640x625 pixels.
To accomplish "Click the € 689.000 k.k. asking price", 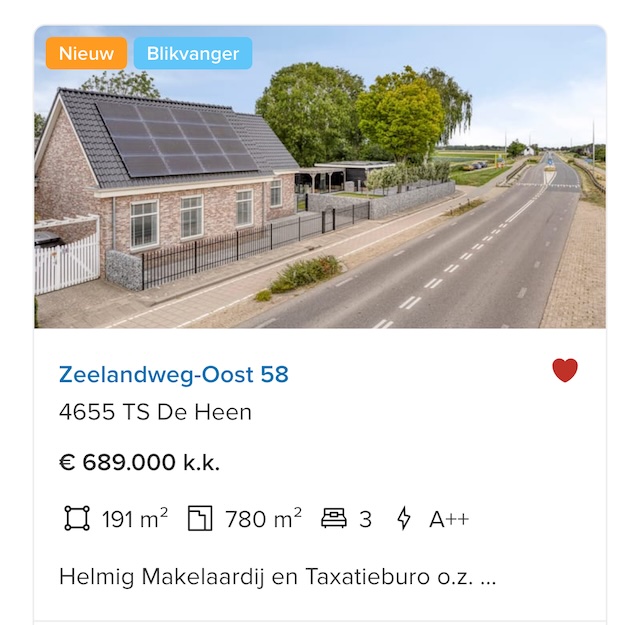I will (x=139, y=463).
